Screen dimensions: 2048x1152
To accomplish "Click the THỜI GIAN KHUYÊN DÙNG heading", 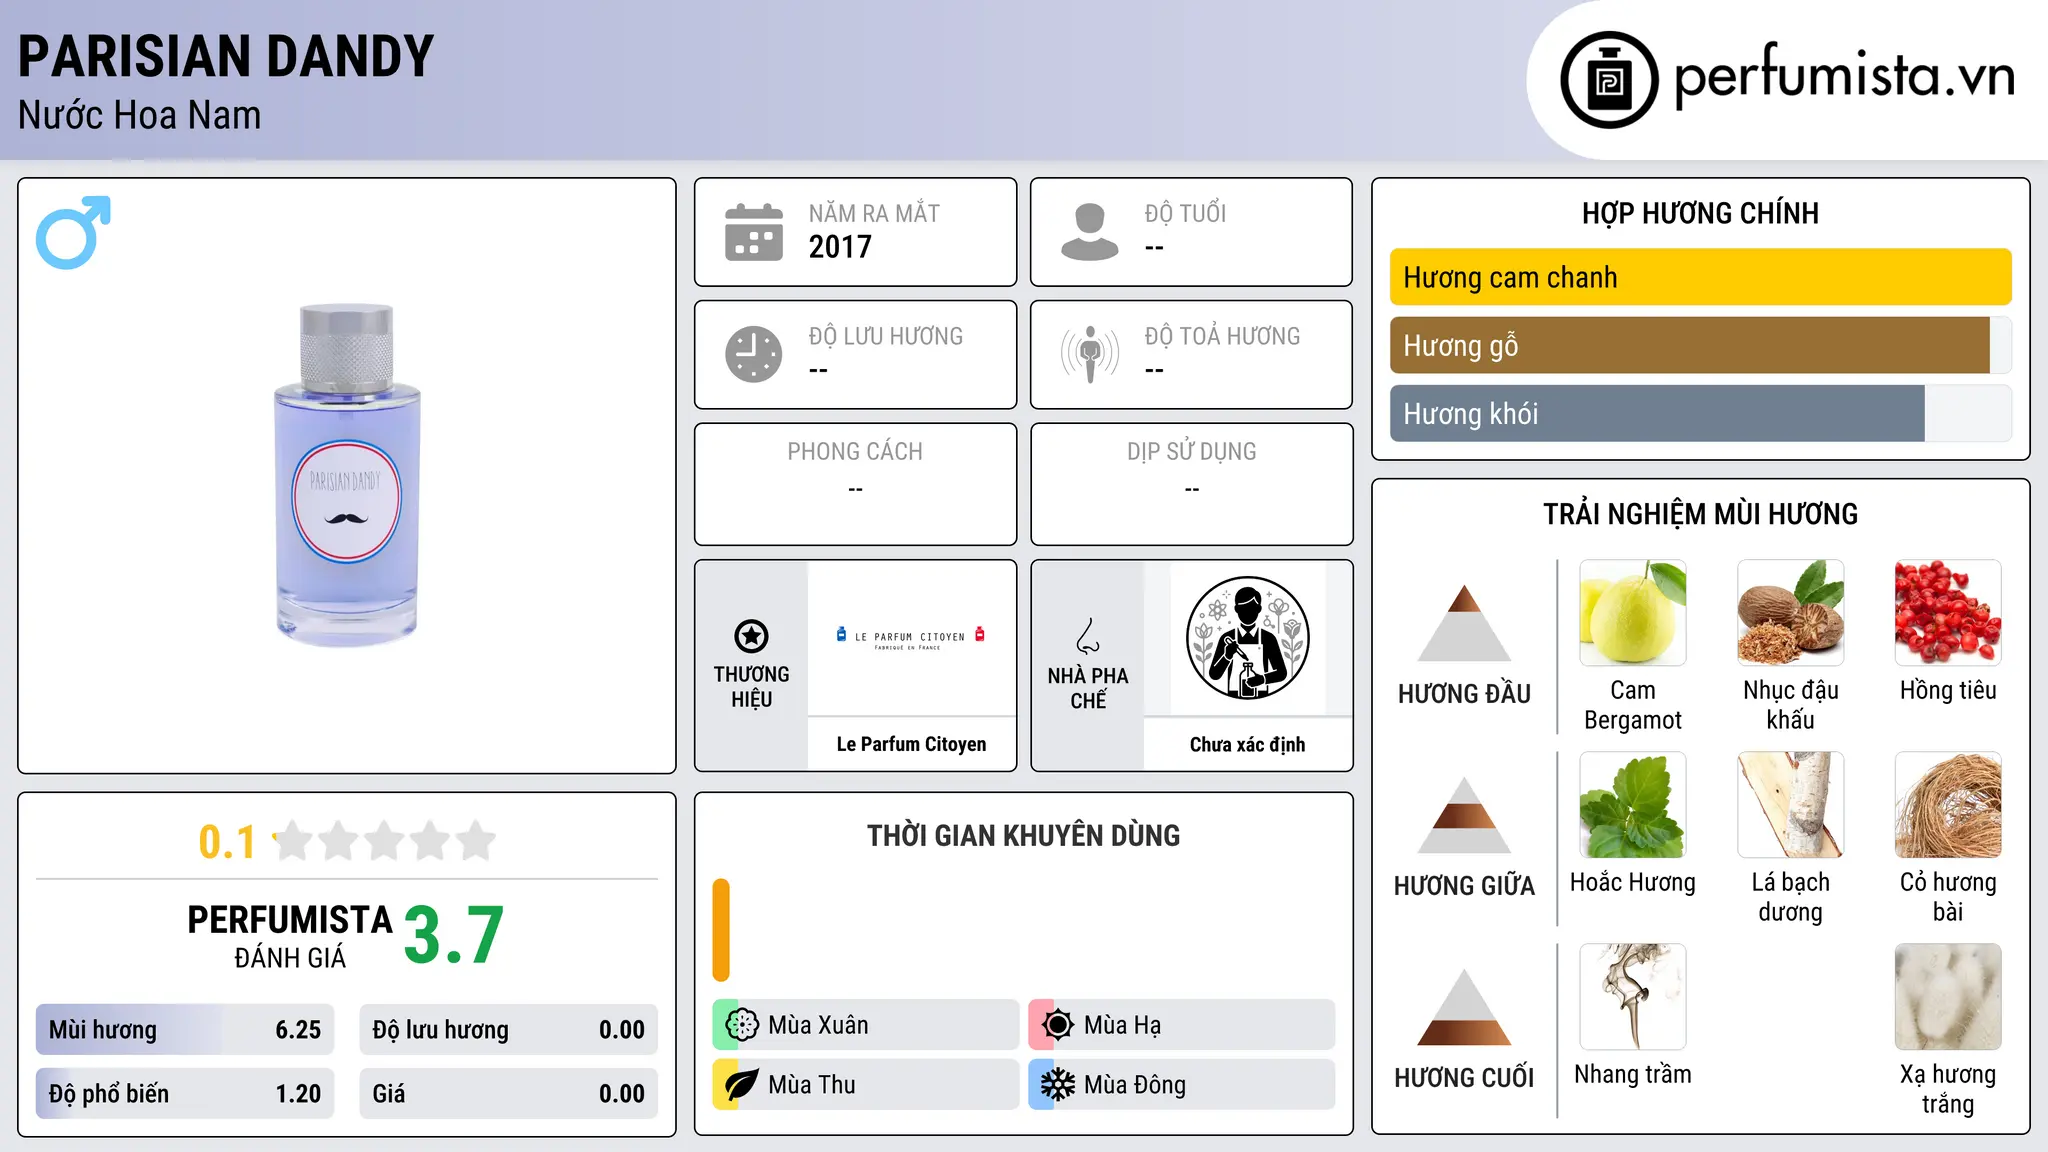I will pyautogui.click(x=1023, y=836).
